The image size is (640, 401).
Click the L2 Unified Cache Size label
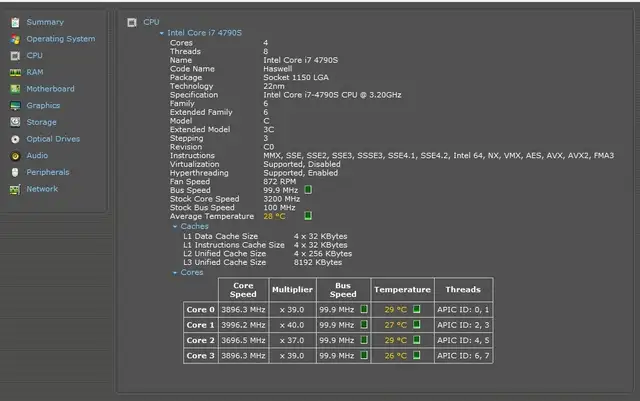(x=224, y=254)
